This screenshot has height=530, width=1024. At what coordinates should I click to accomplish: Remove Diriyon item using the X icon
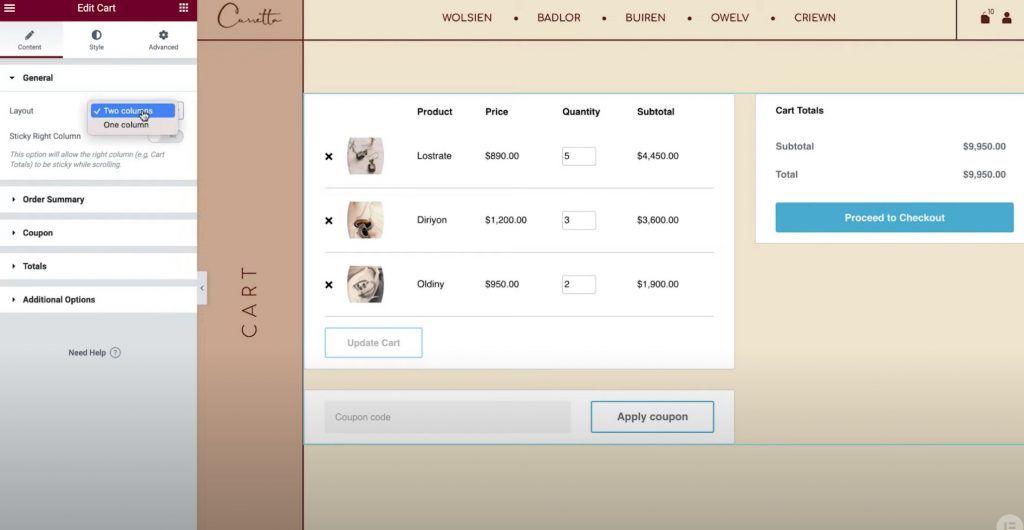[x=328, y=221]
